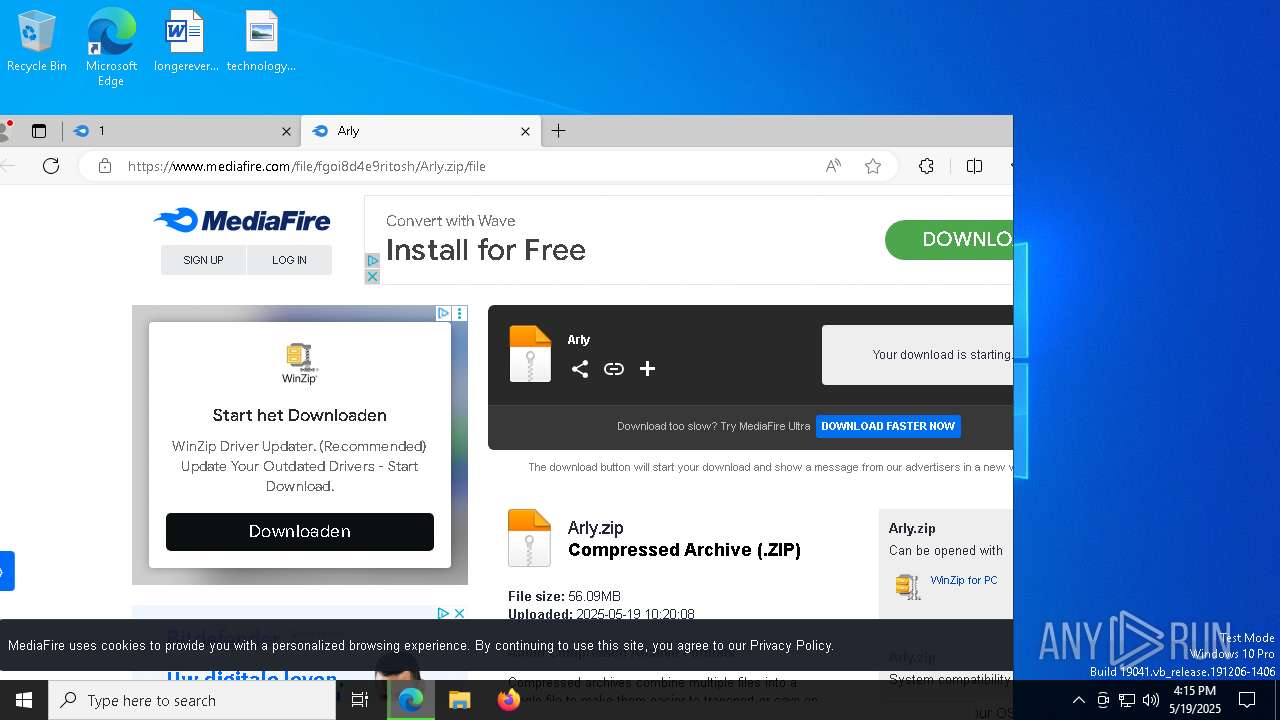Open the Privacy Policy link

[790, 646]
